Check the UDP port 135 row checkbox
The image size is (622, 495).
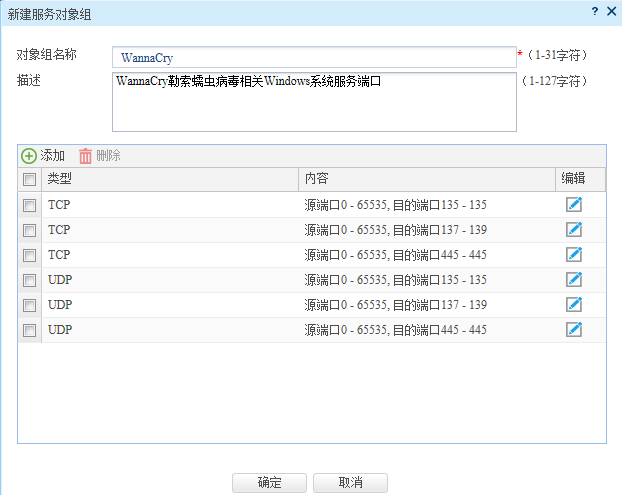[29, 280]
